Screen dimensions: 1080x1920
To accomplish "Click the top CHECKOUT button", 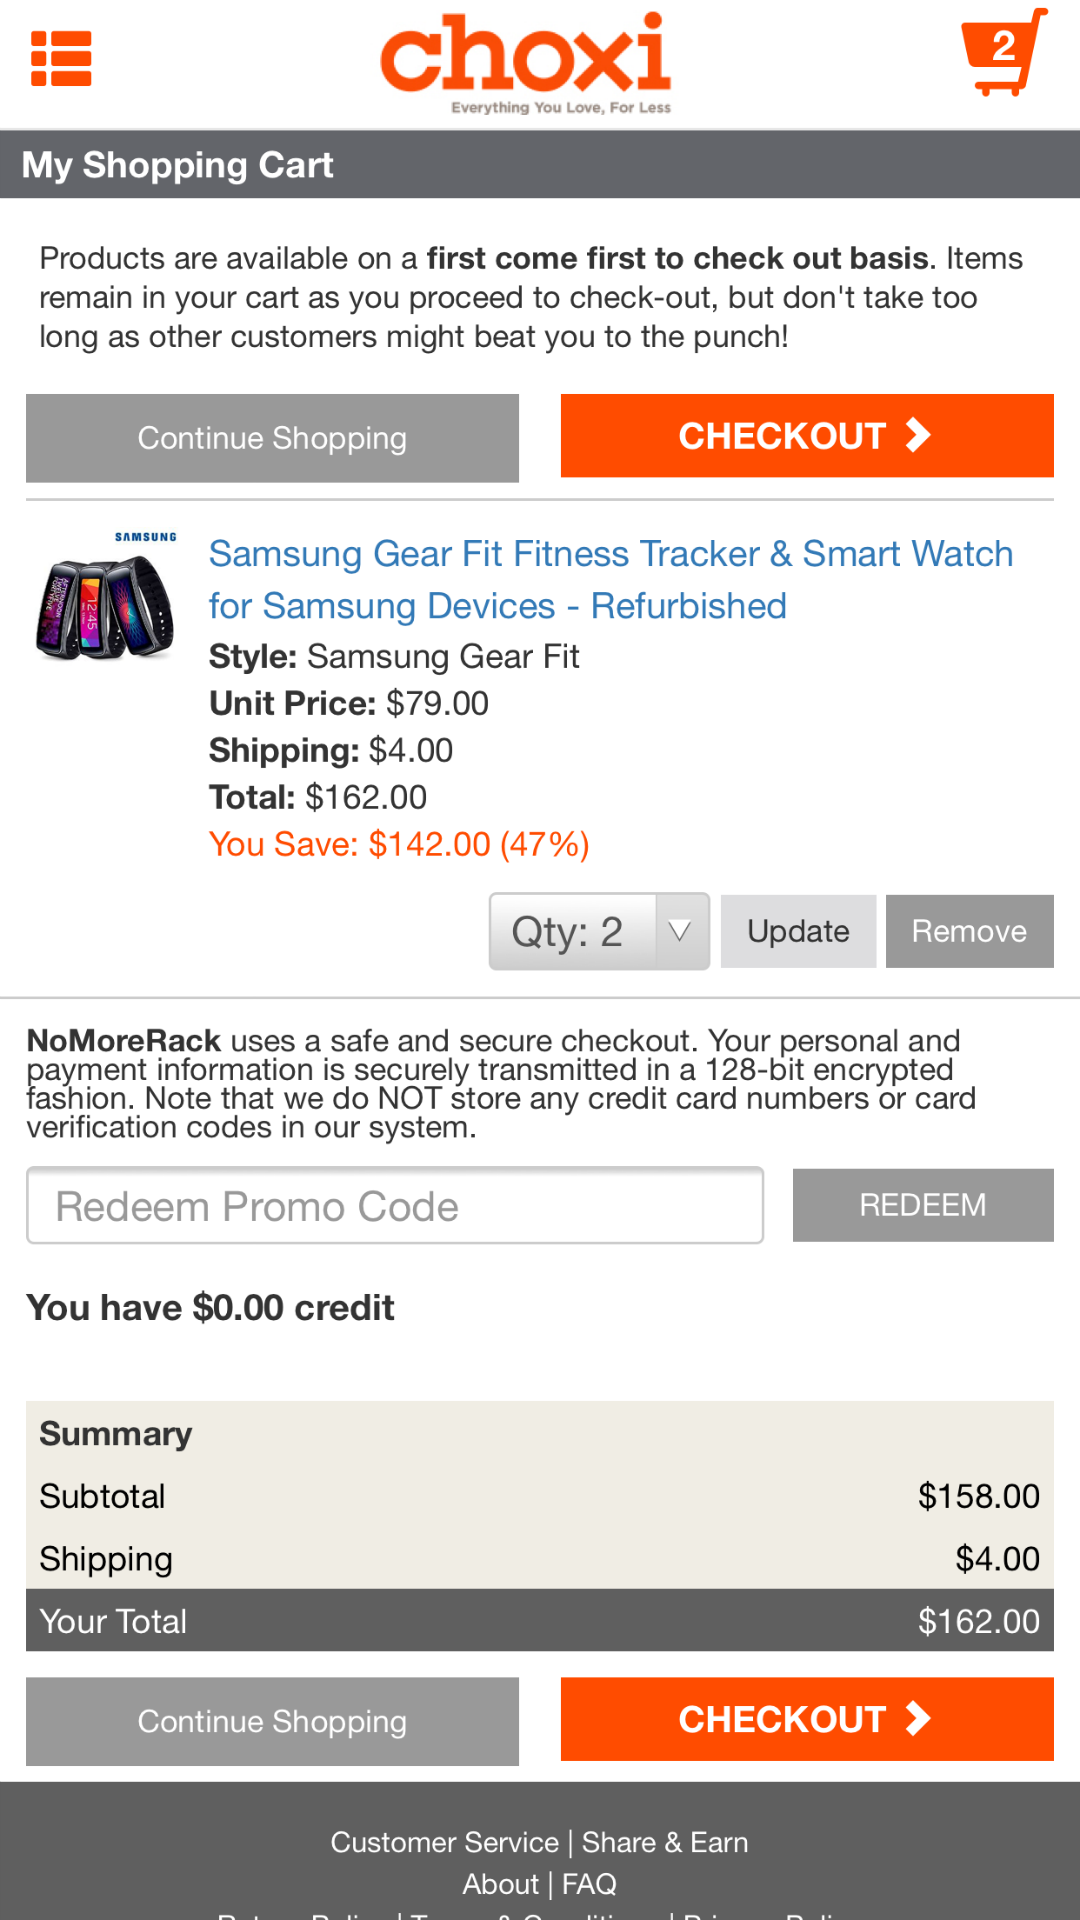I will pos(806,436).
